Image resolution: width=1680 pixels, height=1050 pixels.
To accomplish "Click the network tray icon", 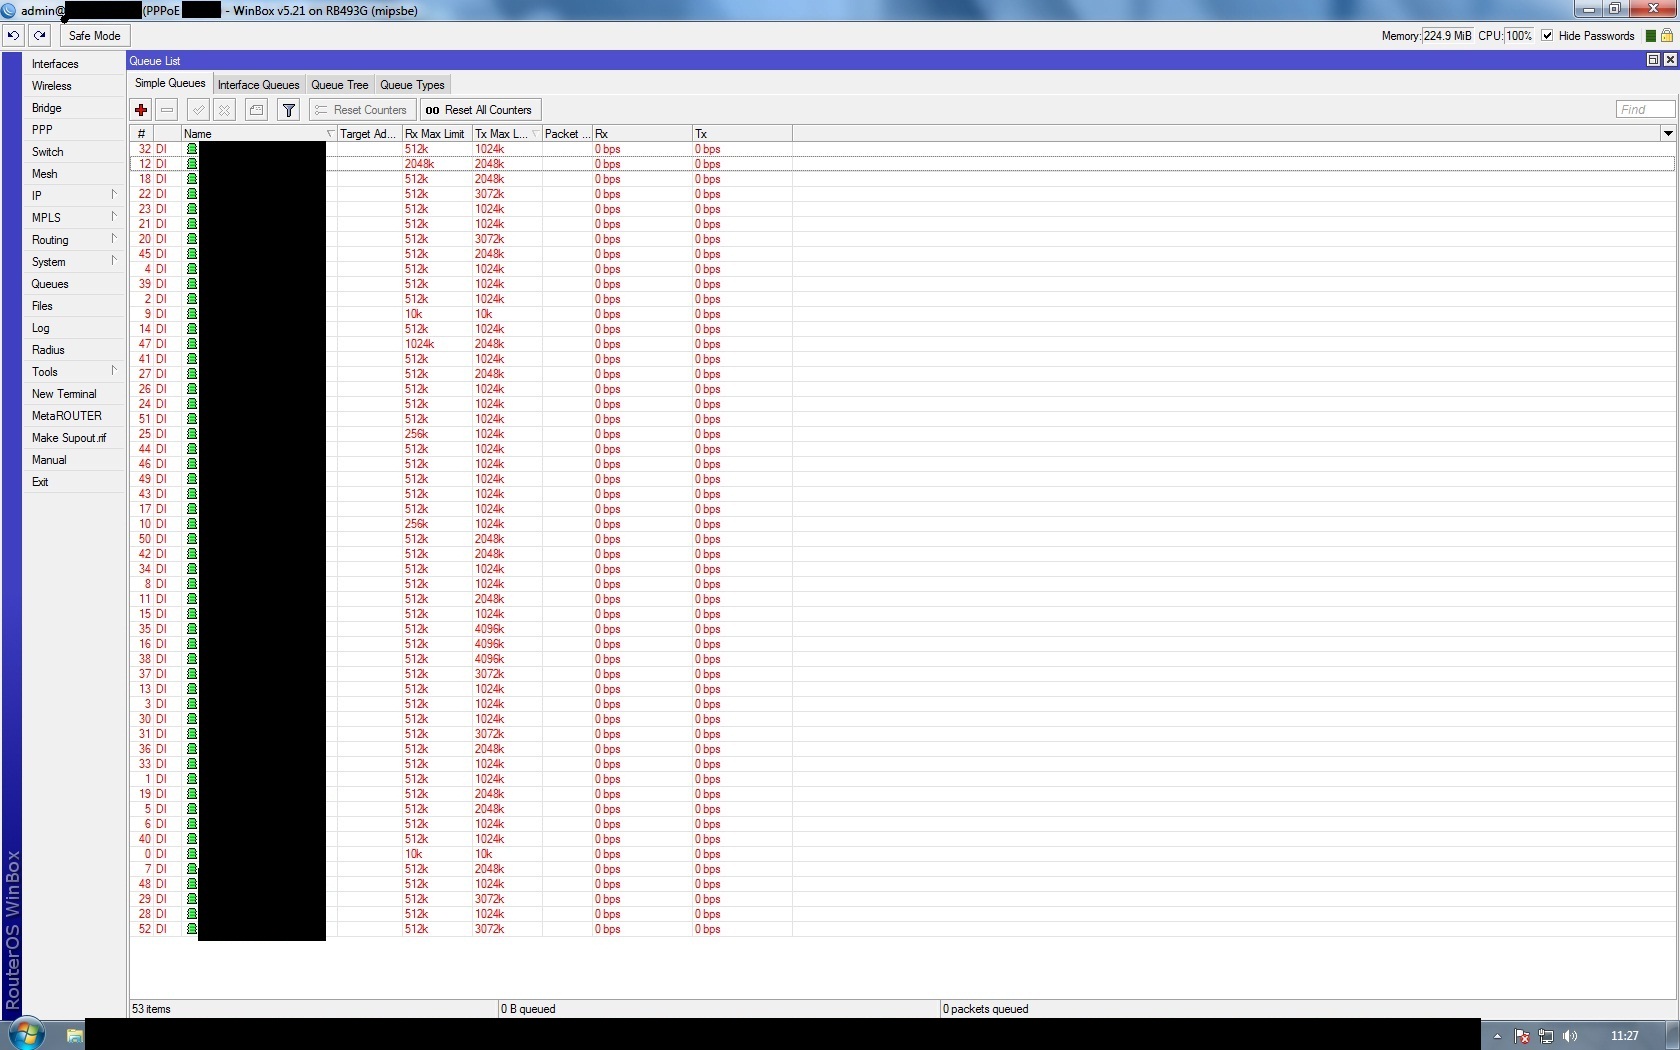I will (1546, 1036).
